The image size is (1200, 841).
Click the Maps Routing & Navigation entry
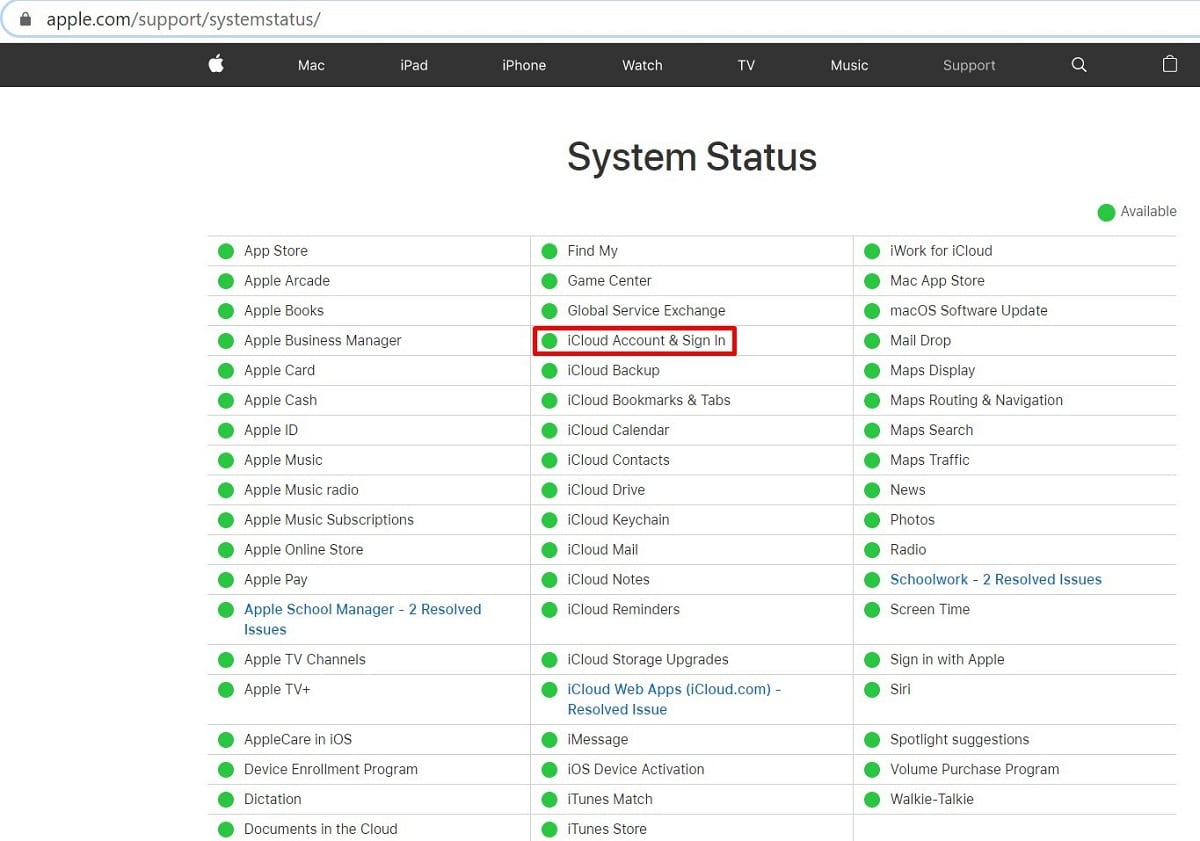tap(977, 400)
